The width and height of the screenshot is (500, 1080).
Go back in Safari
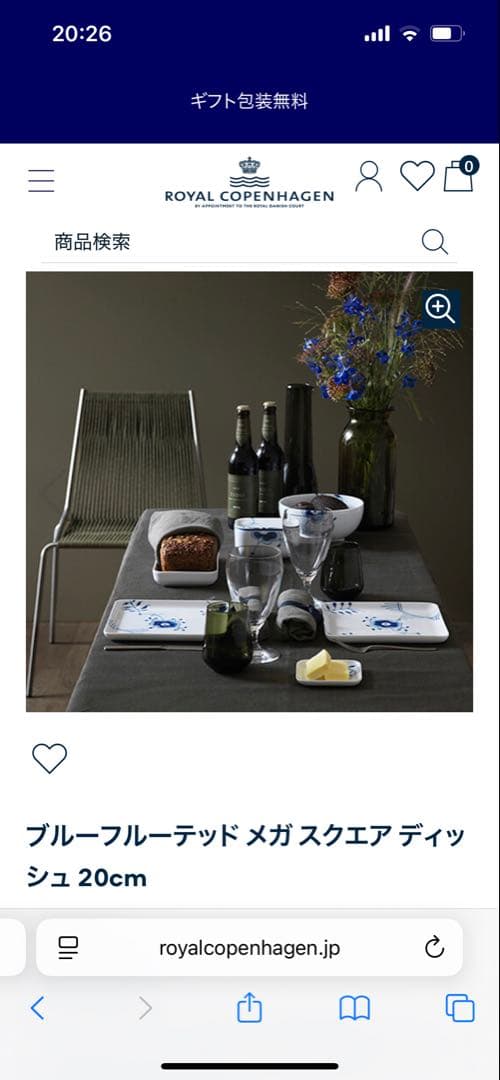[38, 1008]
